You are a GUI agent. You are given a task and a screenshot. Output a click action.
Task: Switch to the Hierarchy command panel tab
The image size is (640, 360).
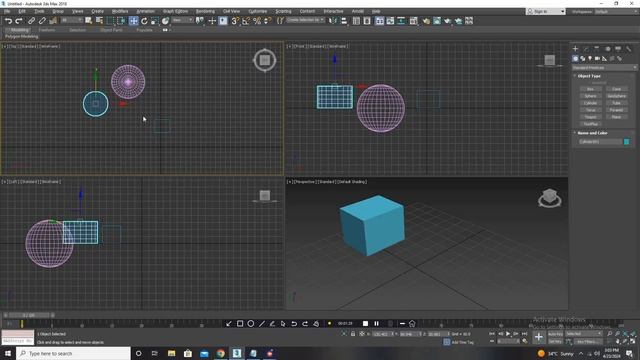click(x=597, y=49)
